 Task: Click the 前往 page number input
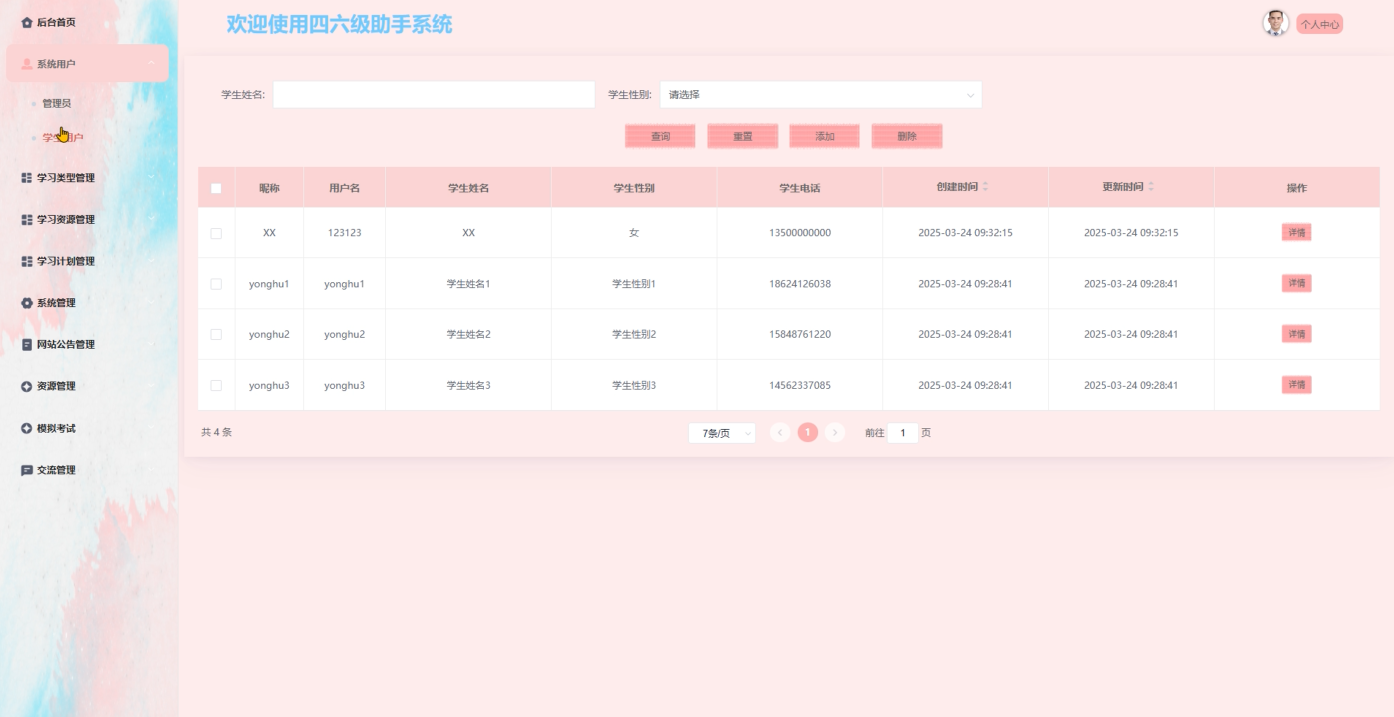pos(902,433)
